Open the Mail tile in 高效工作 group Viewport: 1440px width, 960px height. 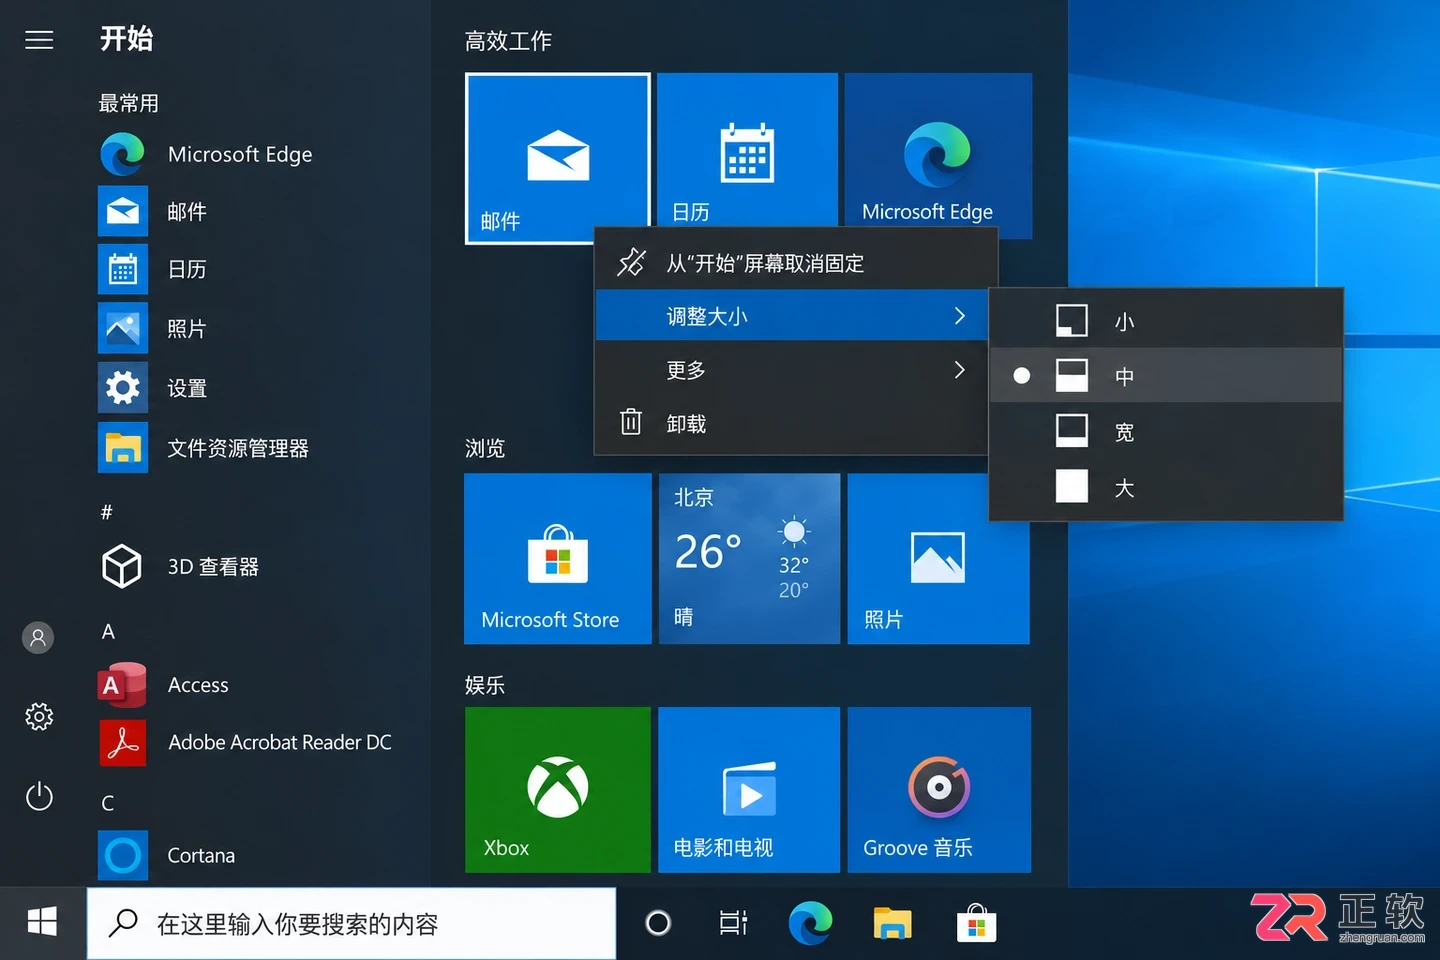[x=557, y=157]
